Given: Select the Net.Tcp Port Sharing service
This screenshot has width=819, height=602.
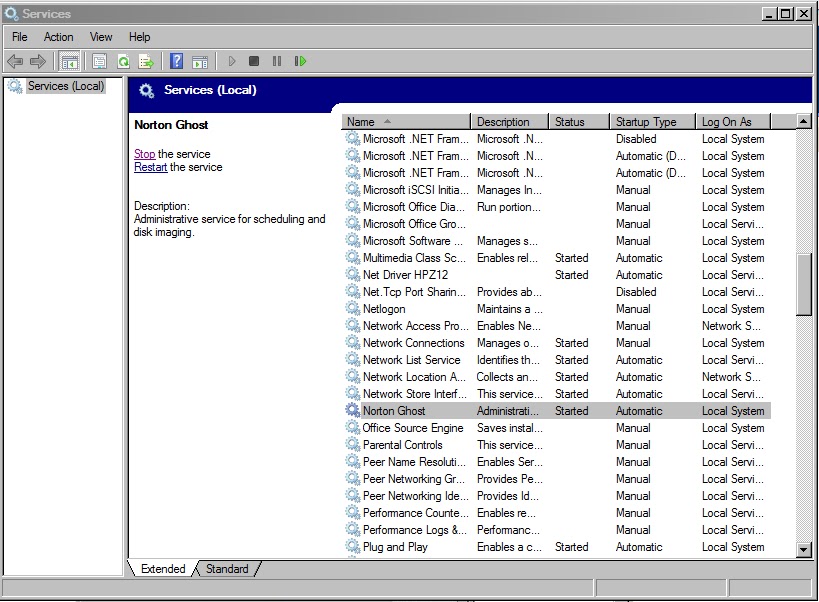Looking at the screenshot, I should pyautogui.click(x=557, y=292).
